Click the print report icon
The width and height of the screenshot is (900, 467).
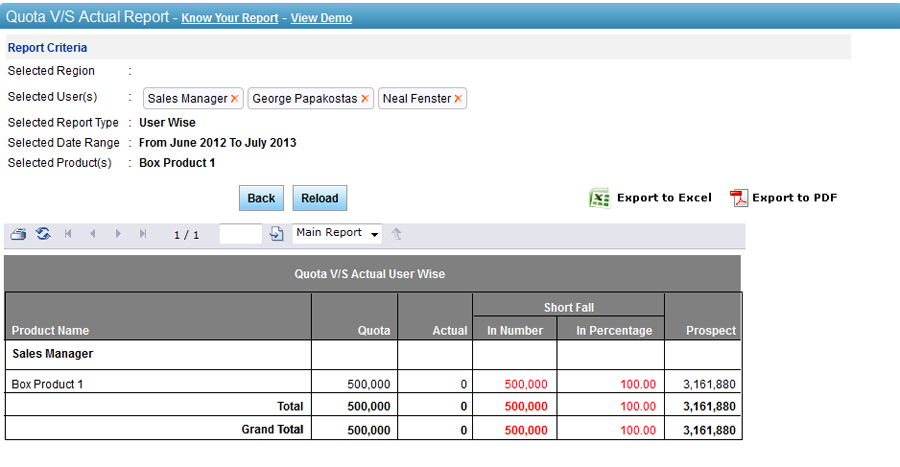click(18, 234)
